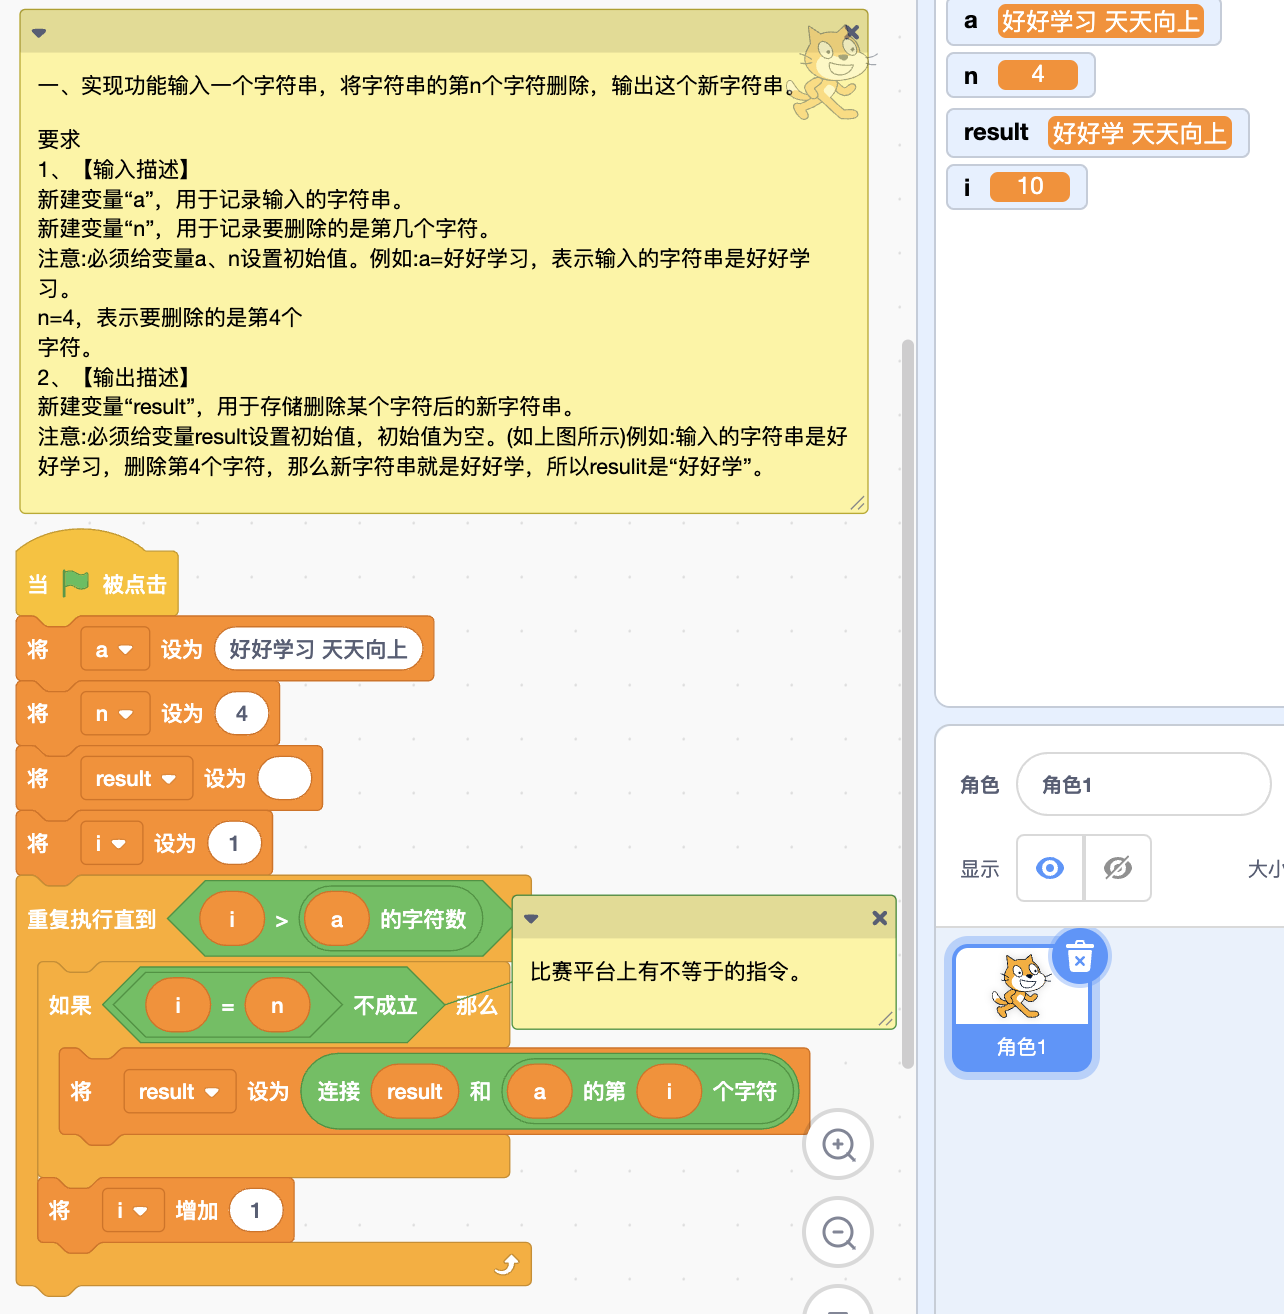The width and height of the screenshot is (1284, 1314).
Task: Click the 连接 join operator block
Action: [x=338, y=1092]
